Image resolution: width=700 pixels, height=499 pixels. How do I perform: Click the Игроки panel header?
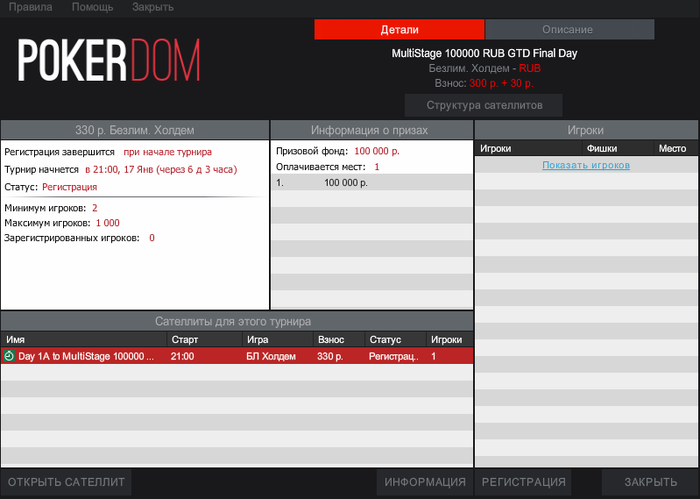[586, 130]
